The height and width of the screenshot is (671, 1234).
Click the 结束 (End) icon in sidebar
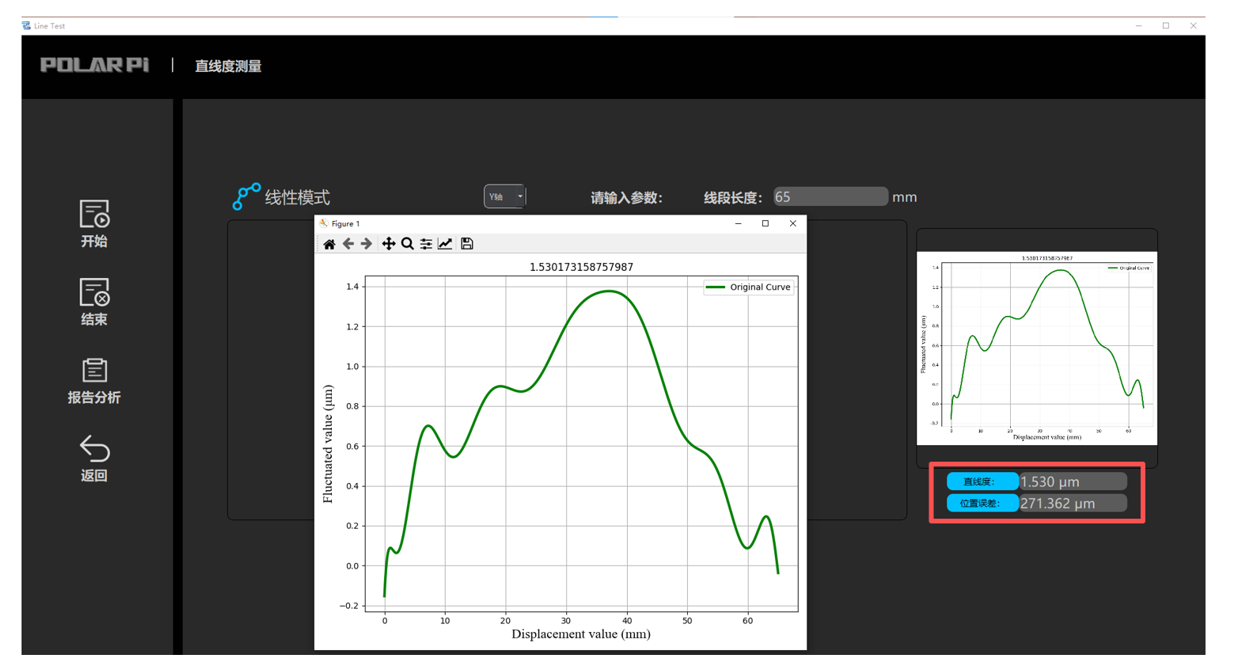94,293
